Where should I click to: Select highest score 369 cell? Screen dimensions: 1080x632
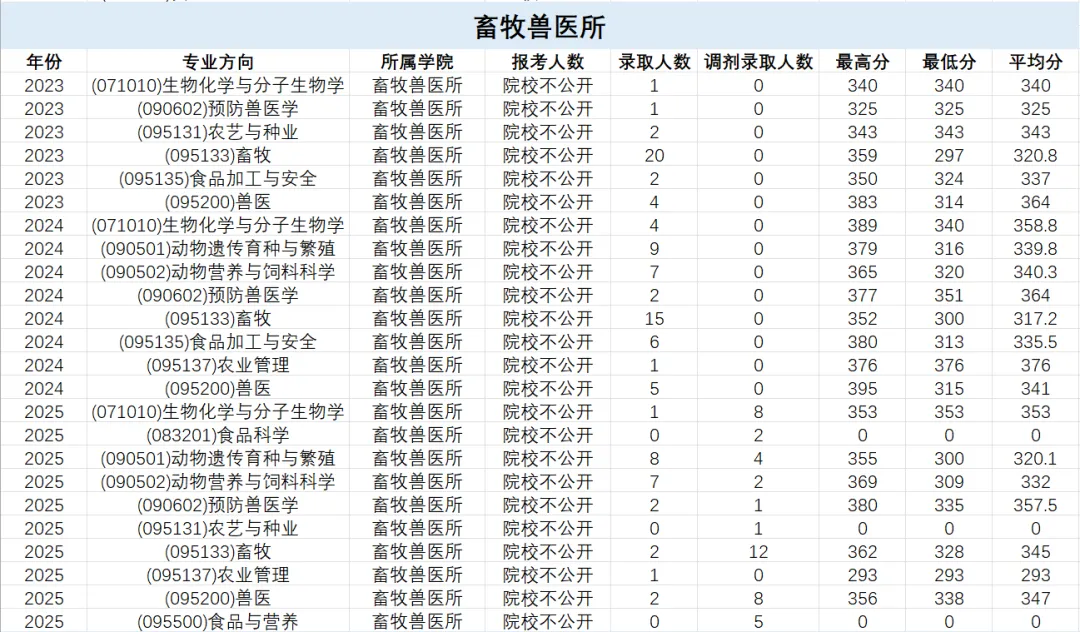pyautogui.click(x=862, y=482)
